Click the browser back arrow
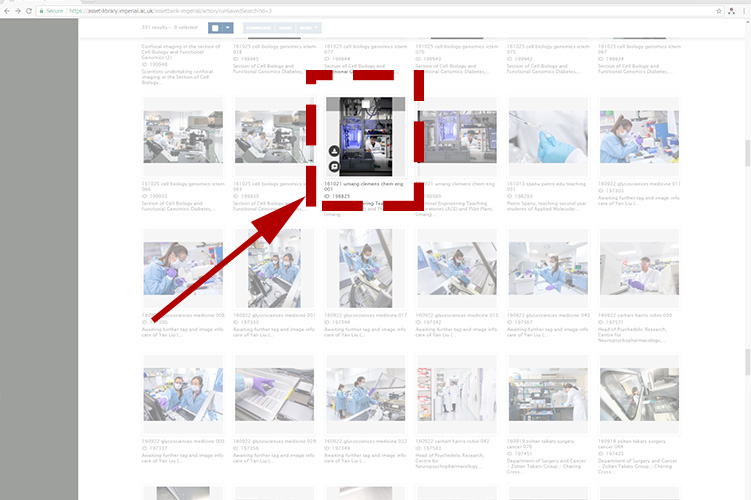This screenshot has width=751, height=500. 8,10
